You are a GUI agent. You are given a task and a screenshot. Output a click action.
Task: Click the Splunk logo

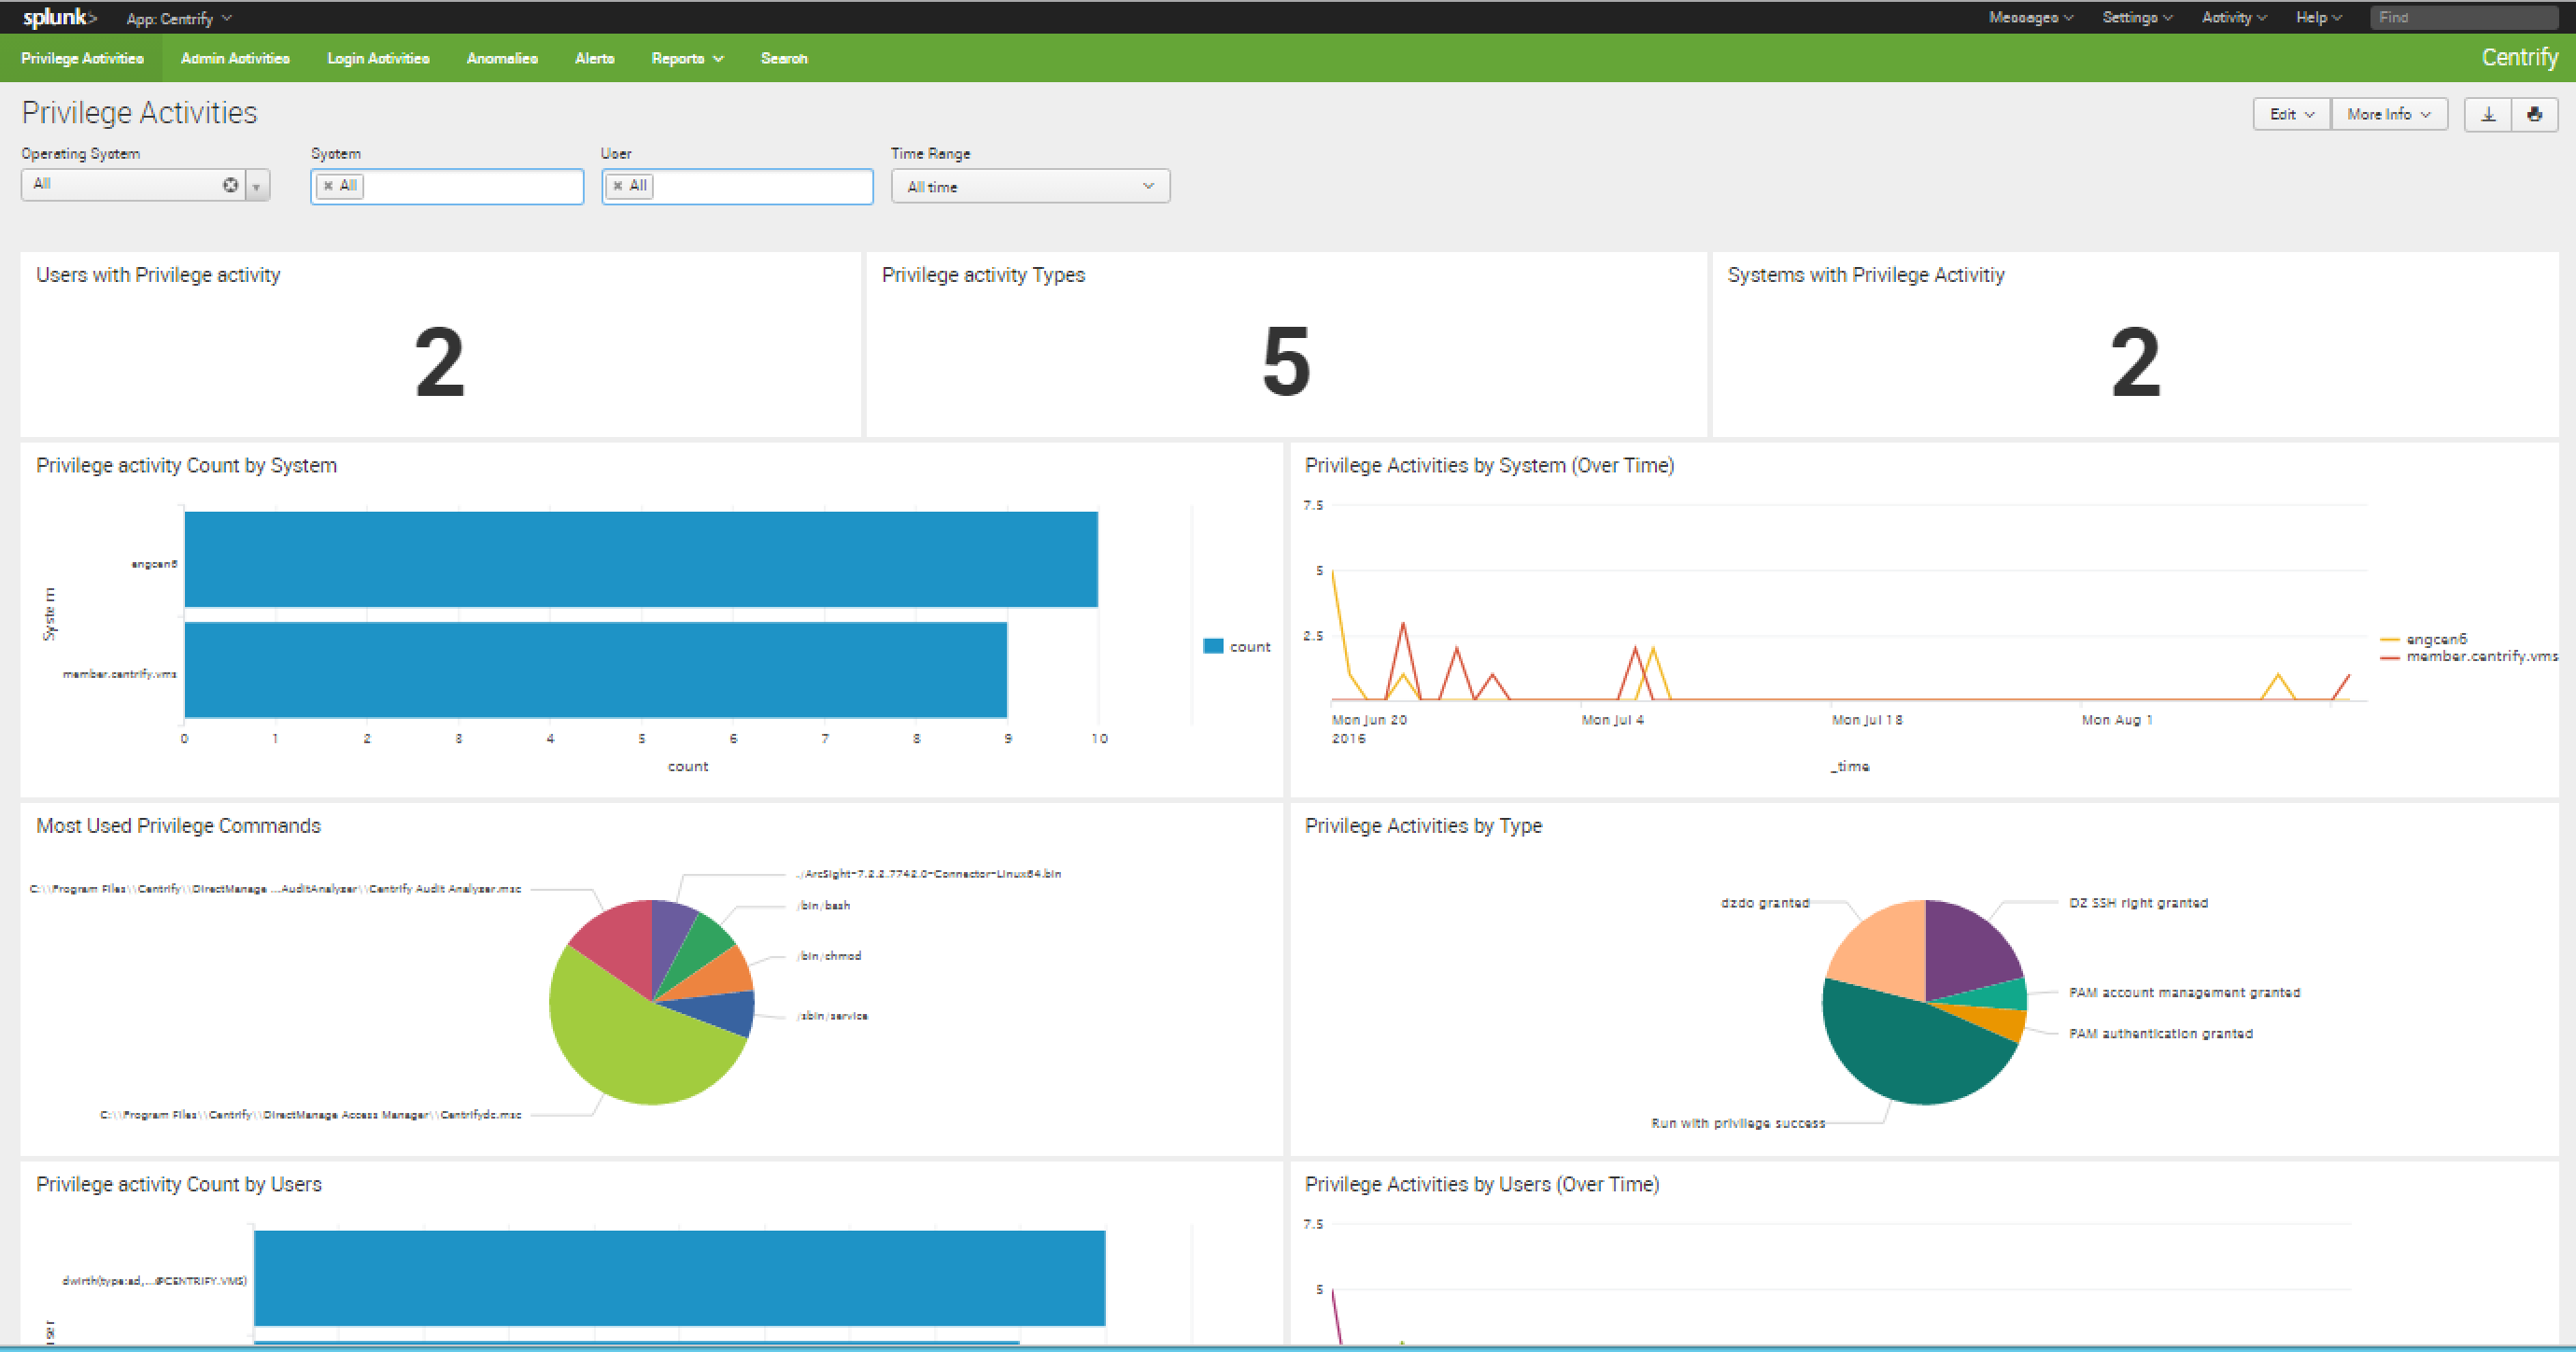(59, 17)
